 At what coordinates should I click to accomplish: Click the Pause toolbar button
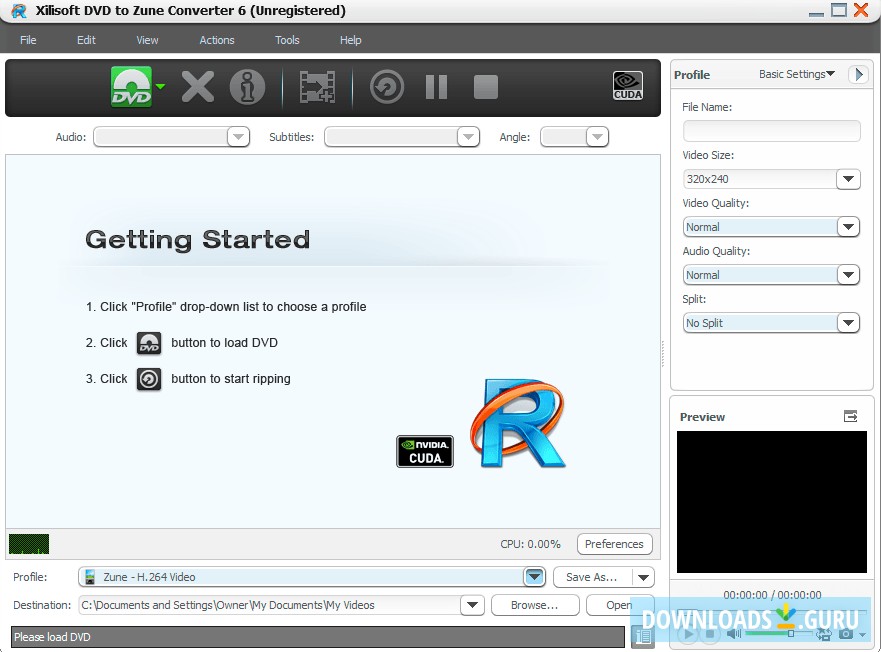pyautogui.click(x=437, y=87)
